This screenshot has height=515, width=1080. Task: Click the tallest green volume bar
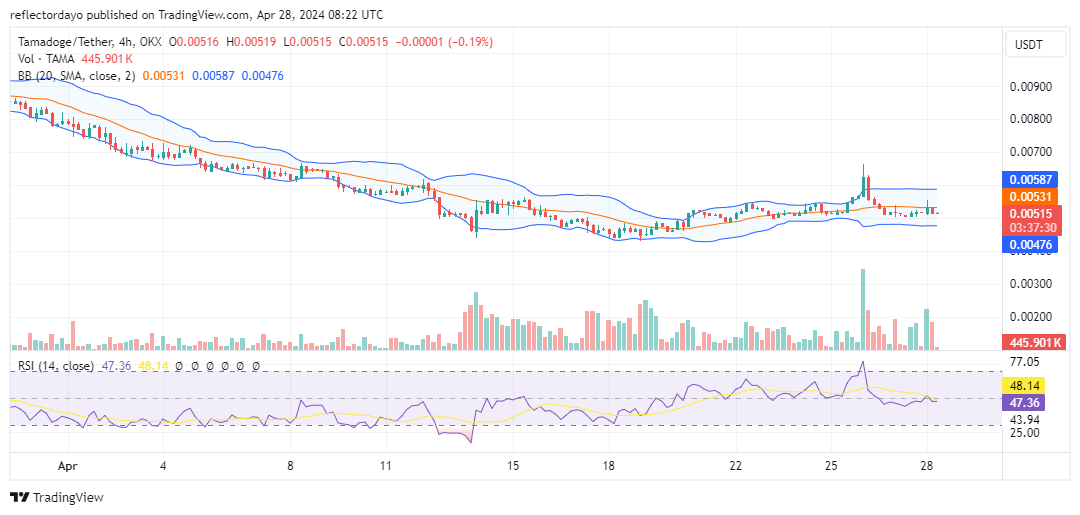863,310
